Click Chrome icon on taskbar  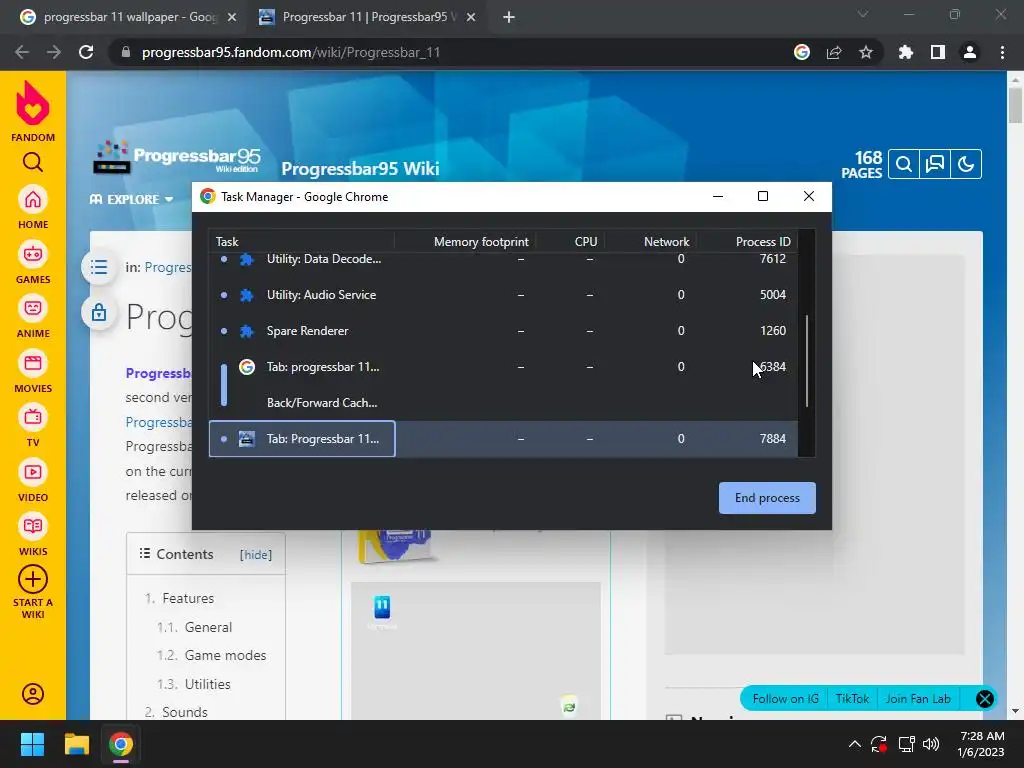pos(121,744)
